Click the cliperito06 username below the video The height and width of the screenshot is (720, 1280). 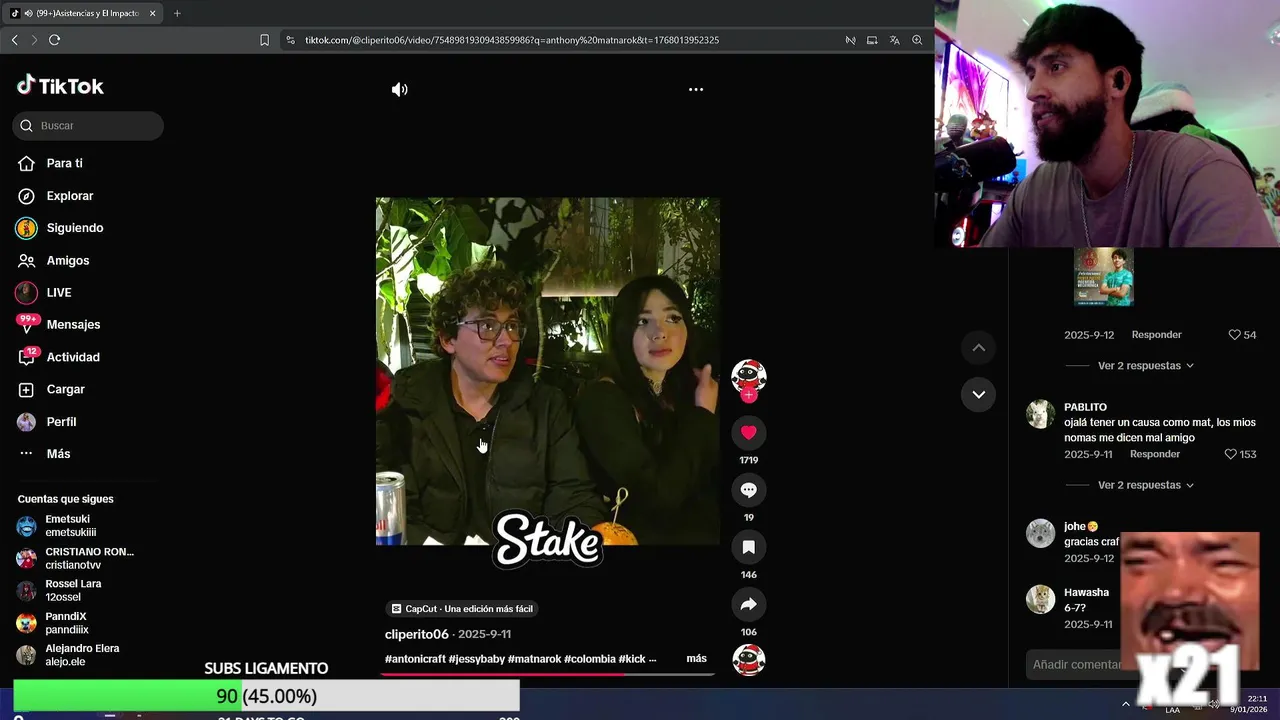[417, 634]
